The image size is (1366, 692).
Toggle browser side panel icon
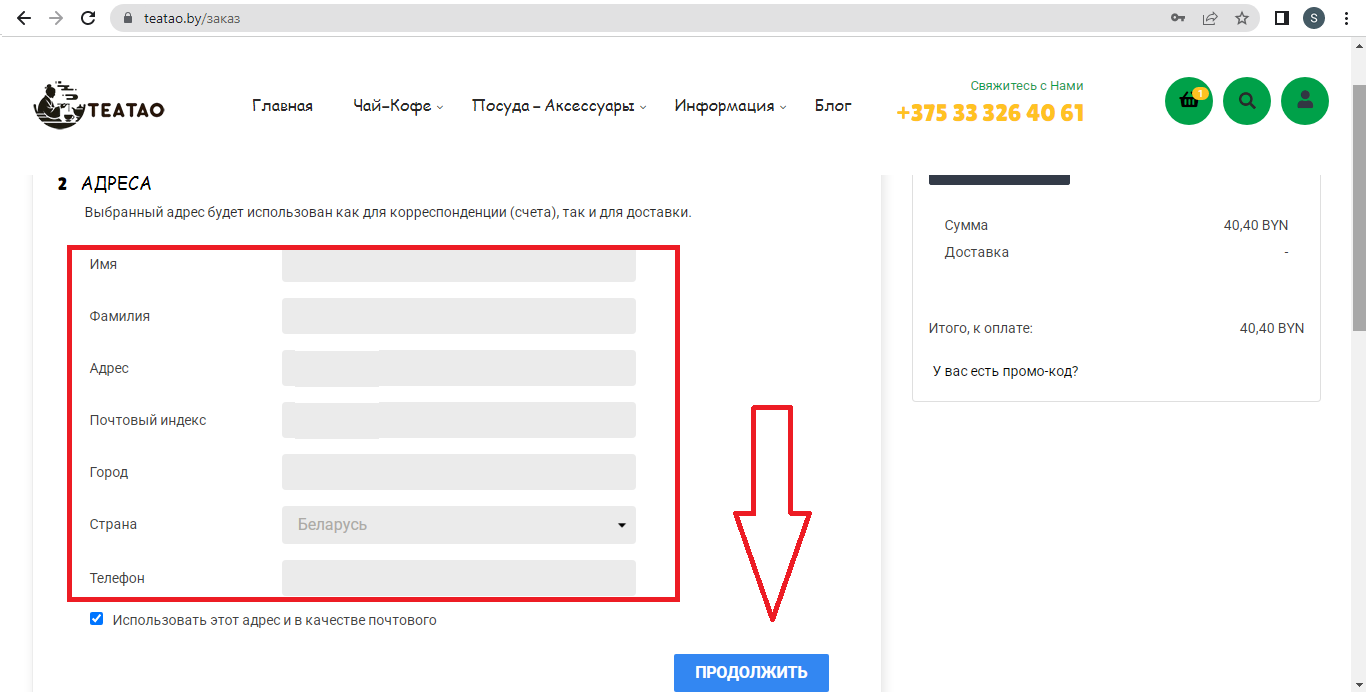[1281, 18]
